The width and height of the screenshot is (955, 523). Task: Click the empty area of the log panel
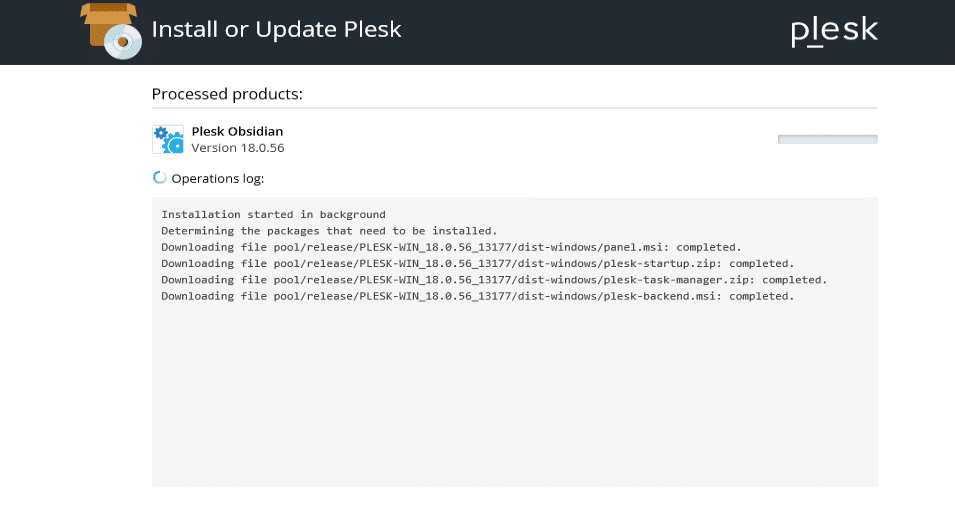tap(514, 400)
